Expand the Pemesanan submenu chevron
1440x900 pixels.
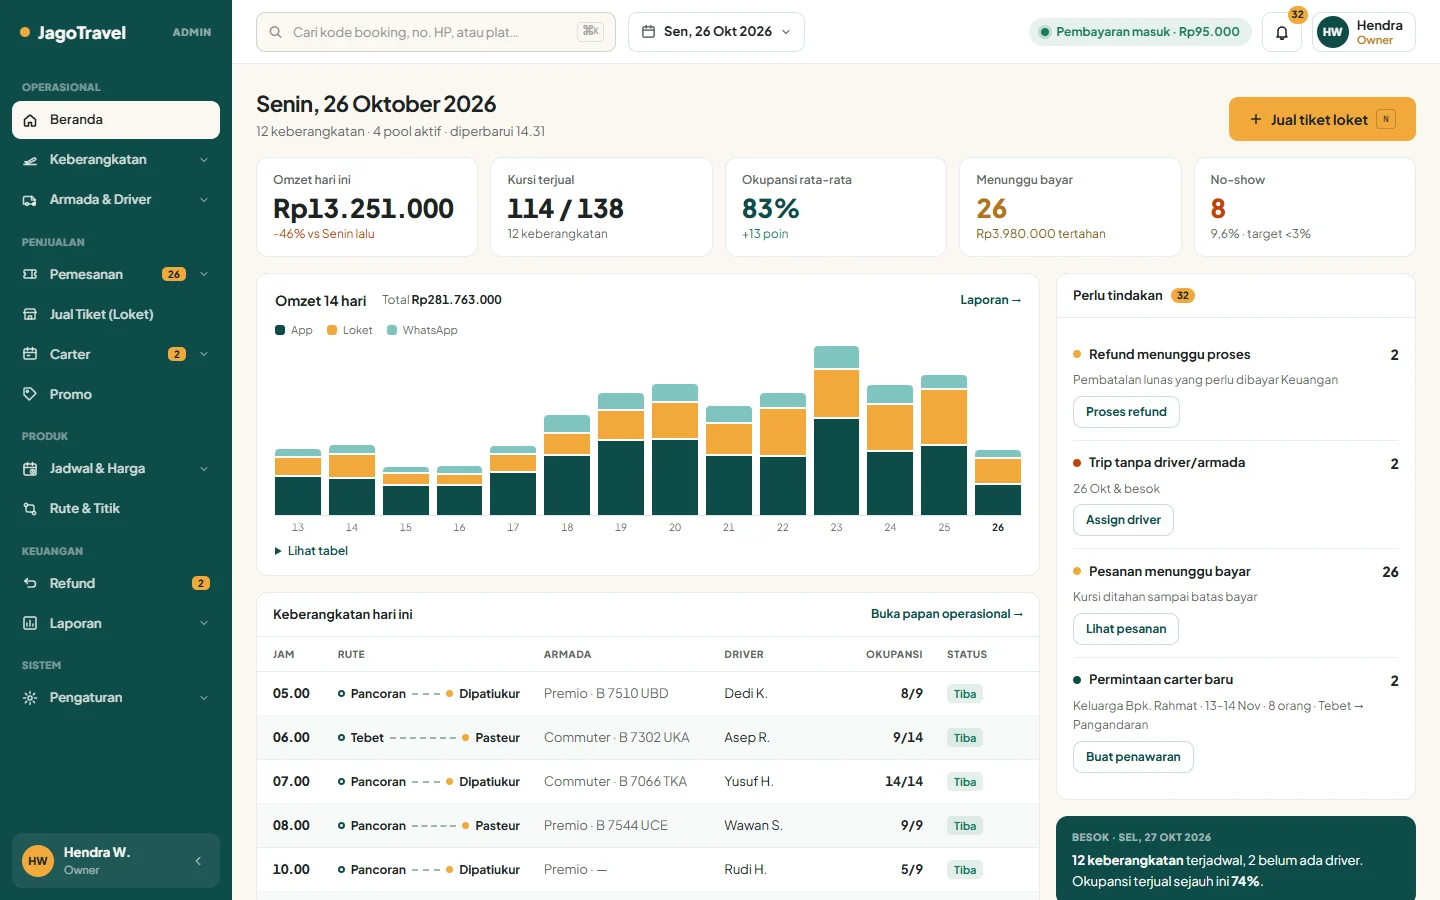(x=204, y=274)
